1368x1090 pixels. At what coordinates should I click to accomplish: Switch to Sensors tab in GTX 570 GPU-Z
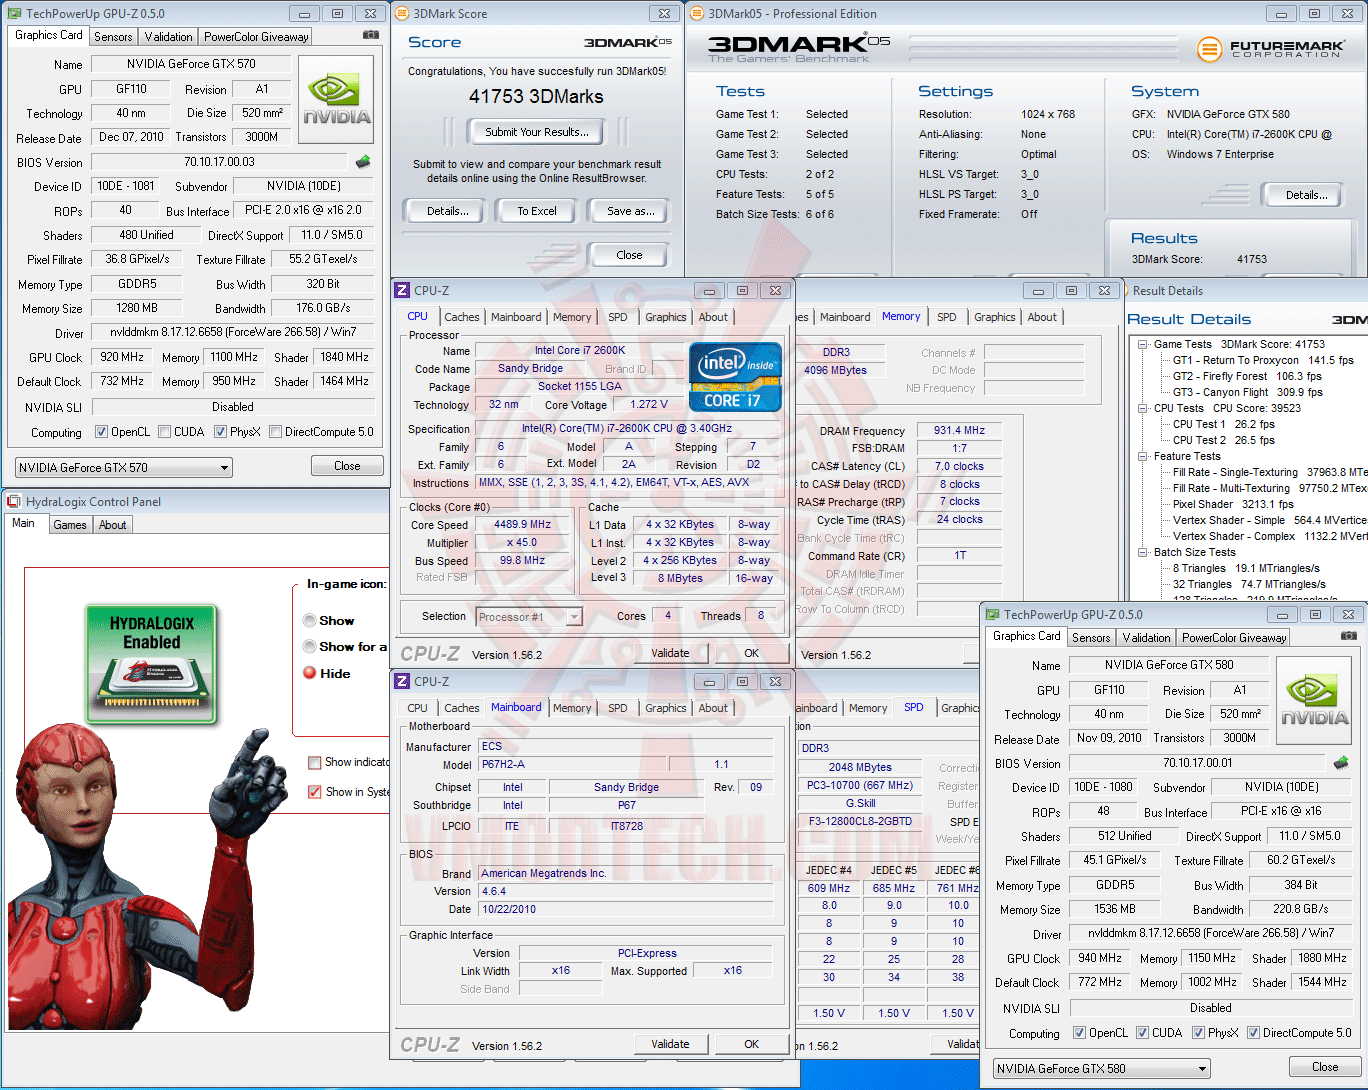click(113, 36)
